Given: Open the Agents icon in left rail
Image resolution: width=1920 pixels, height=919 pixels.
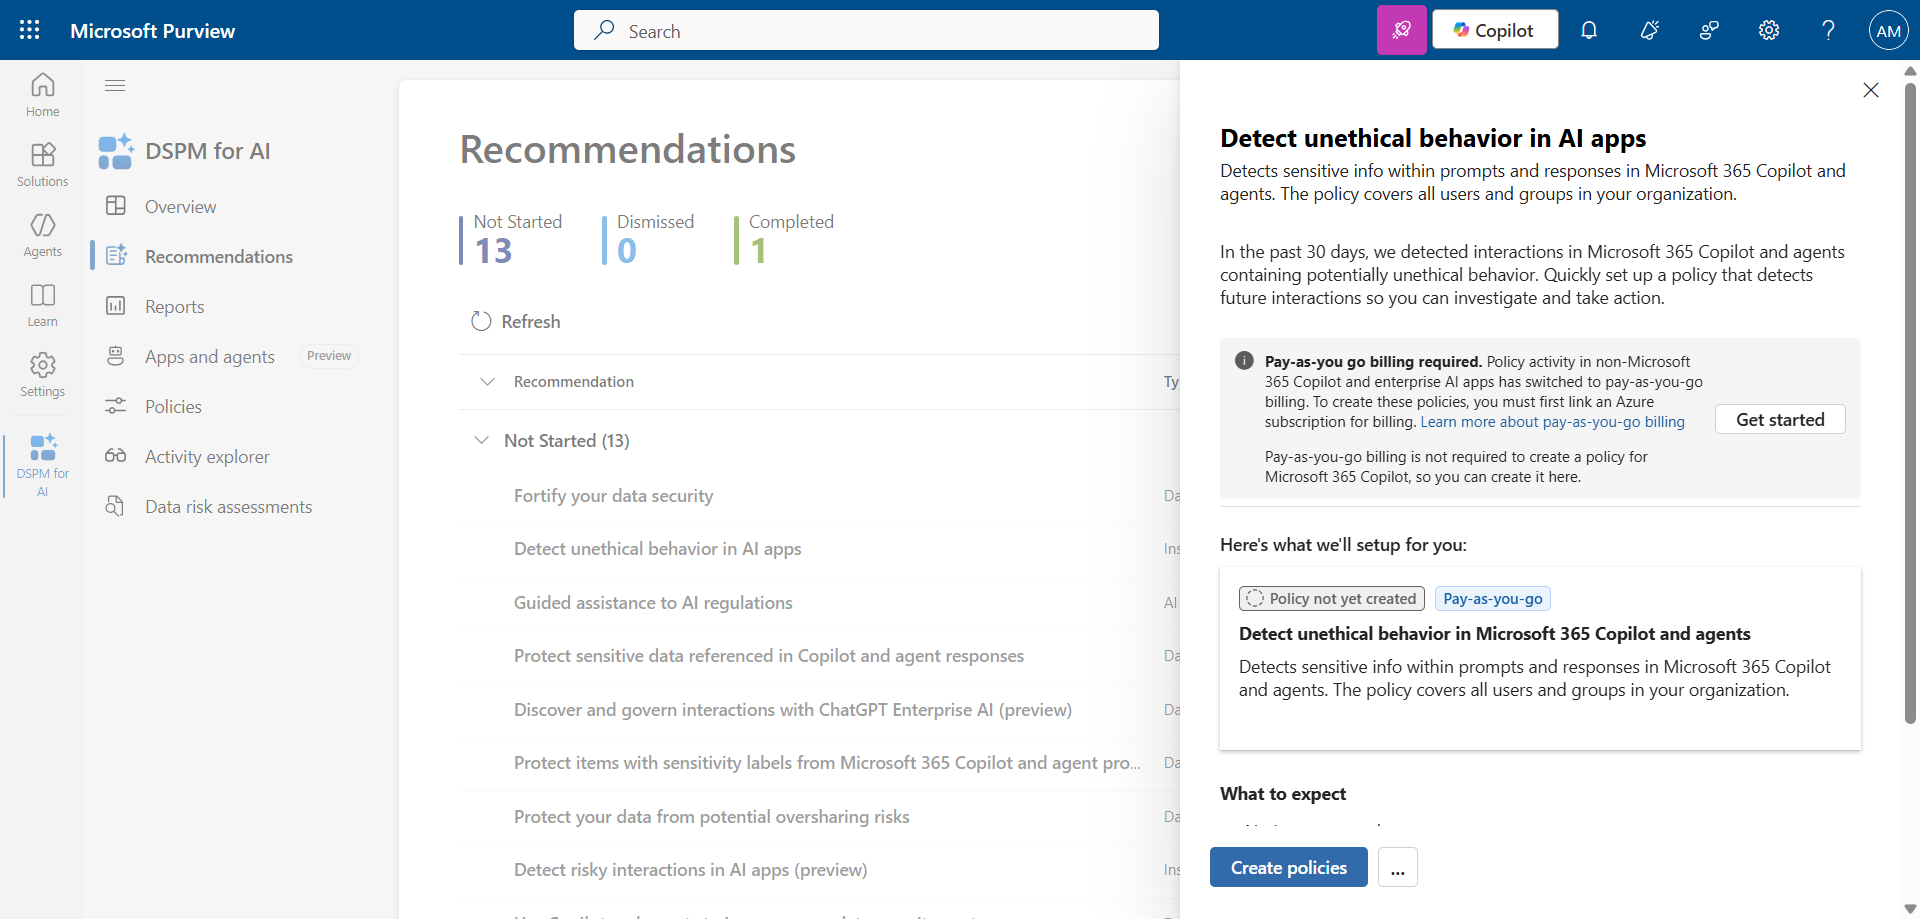Looking at the screenshot, I should tap(42, 235).
